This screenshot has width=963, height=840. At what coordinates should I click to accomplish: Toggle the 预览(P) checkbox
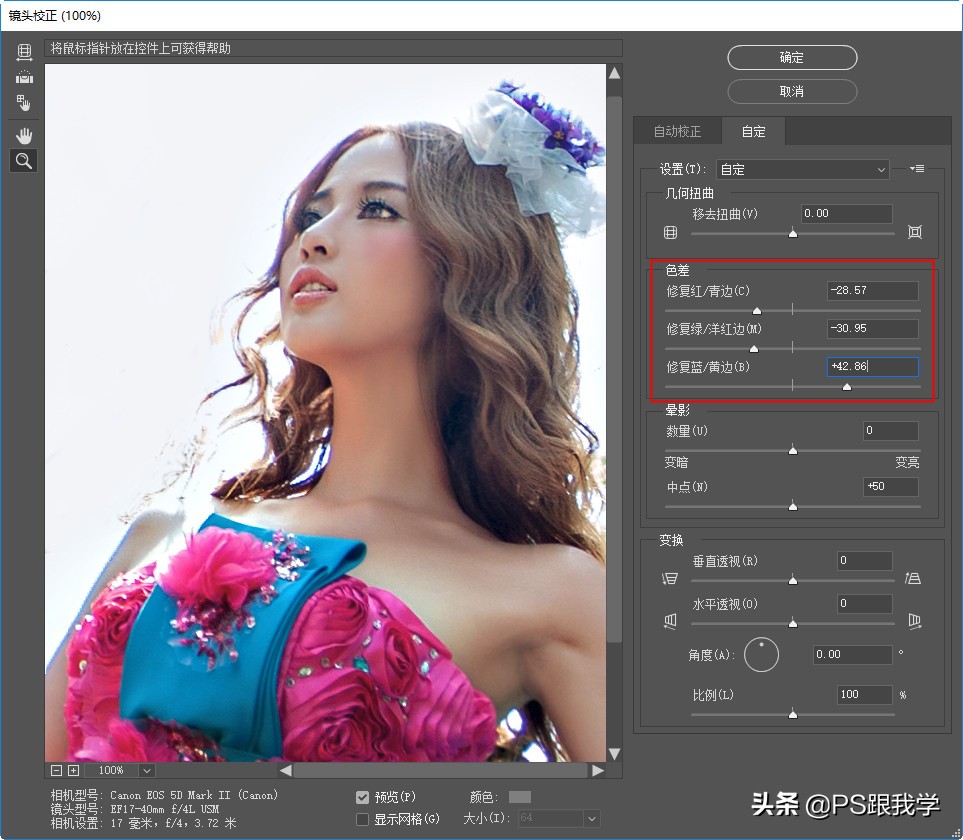362,797
